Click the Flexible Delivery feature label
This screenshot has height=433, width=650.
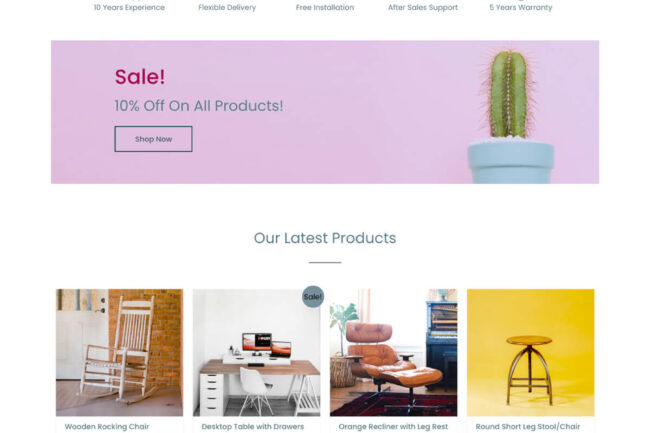tap(227, 7)
